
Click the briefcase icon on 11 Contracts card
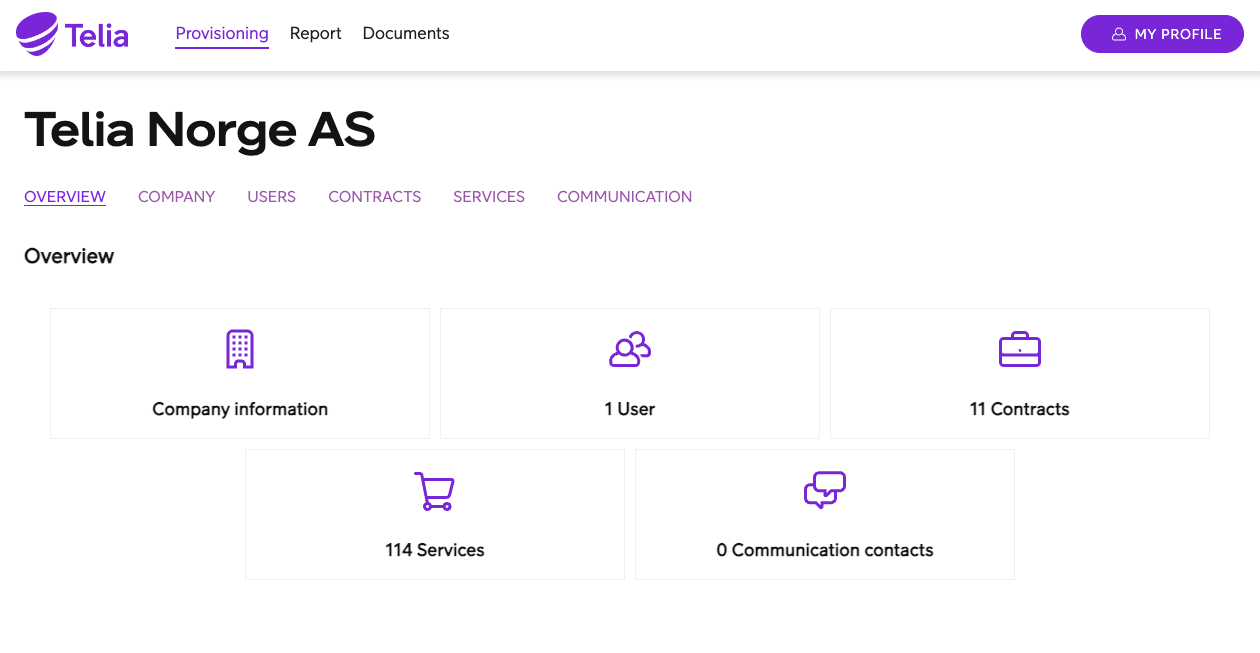click(1019, 349)
